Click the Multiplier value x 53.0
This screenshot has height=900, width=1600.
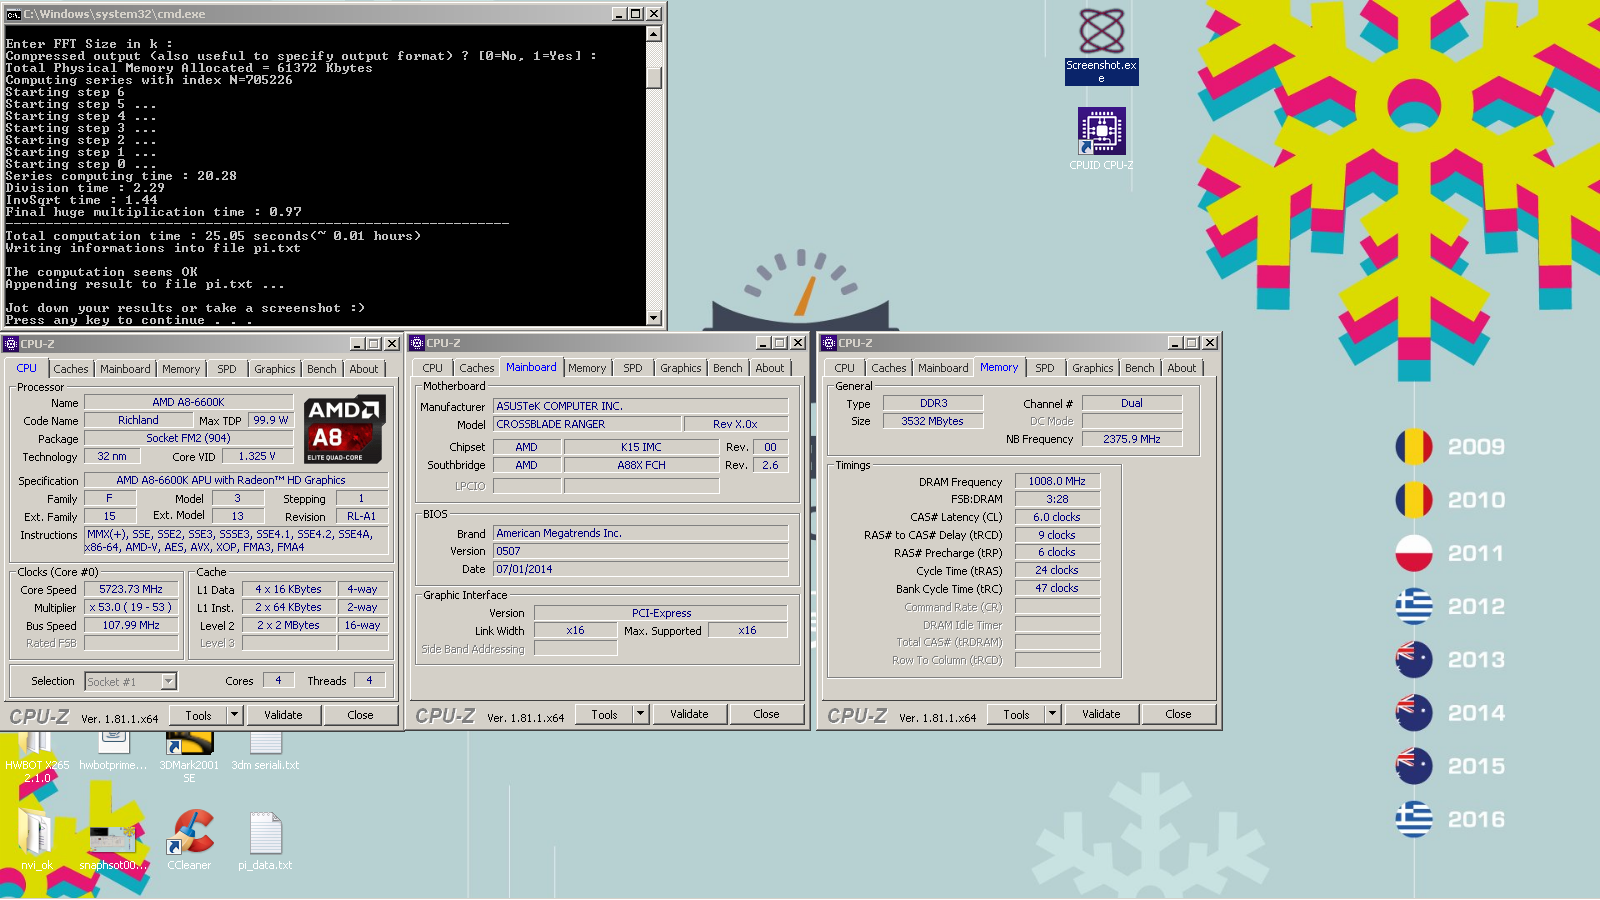[131, 607]
